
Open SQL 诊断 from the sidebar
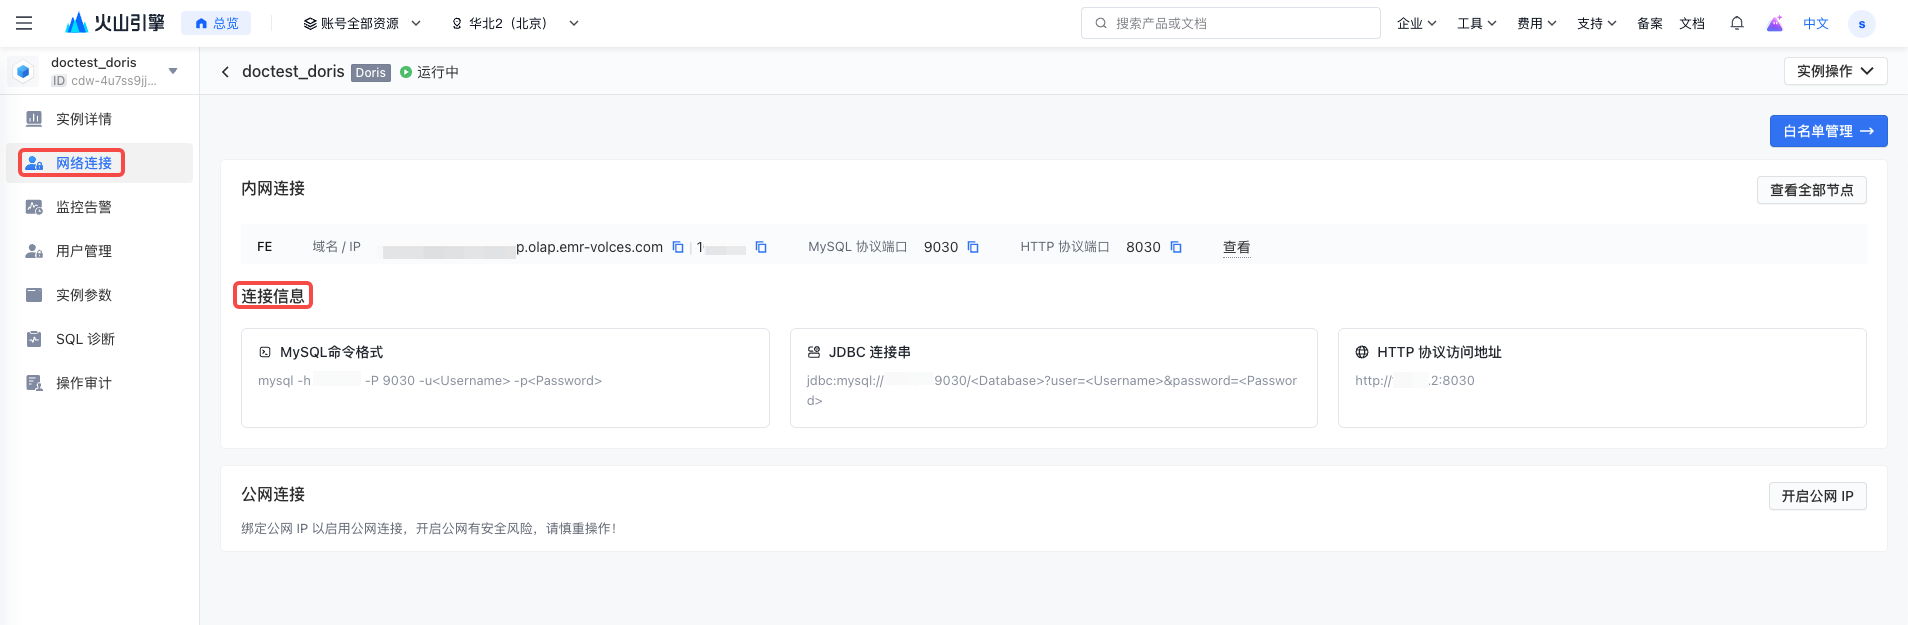(85, 339)
